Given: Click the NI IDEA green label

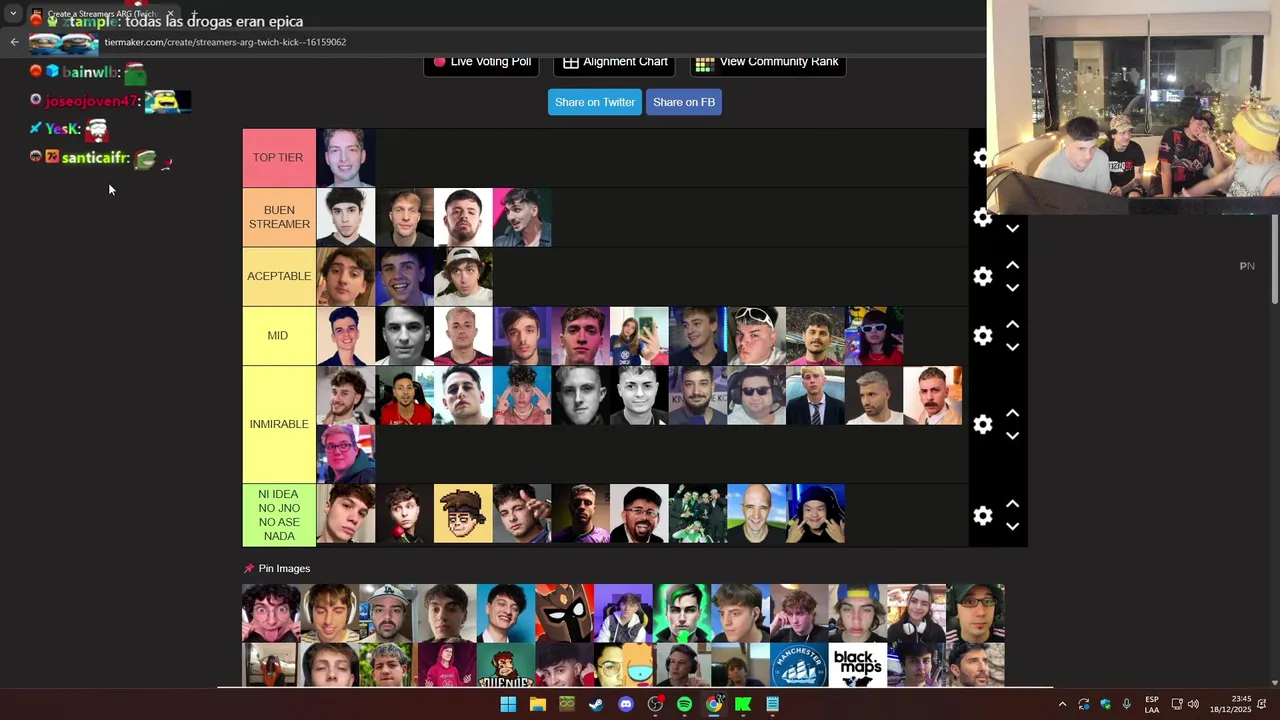Looking at the screenshot, I should (279, 515).
